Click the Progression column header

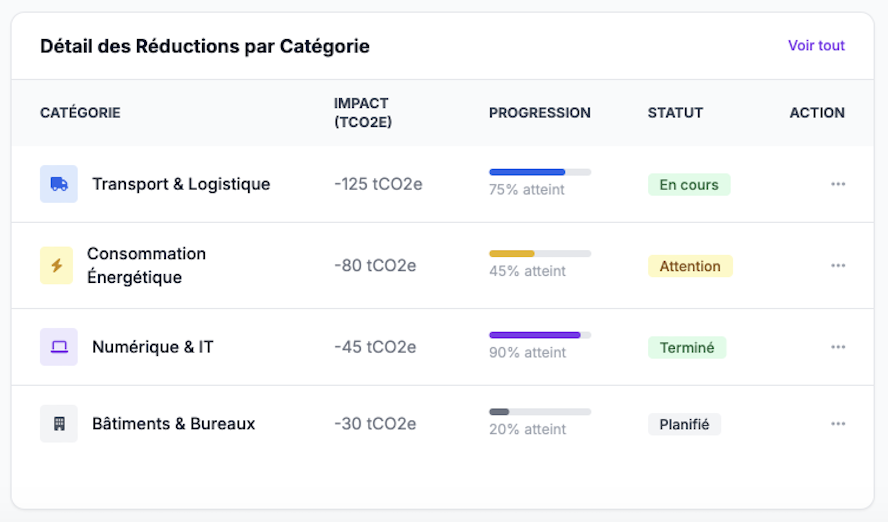coord(539,113)
